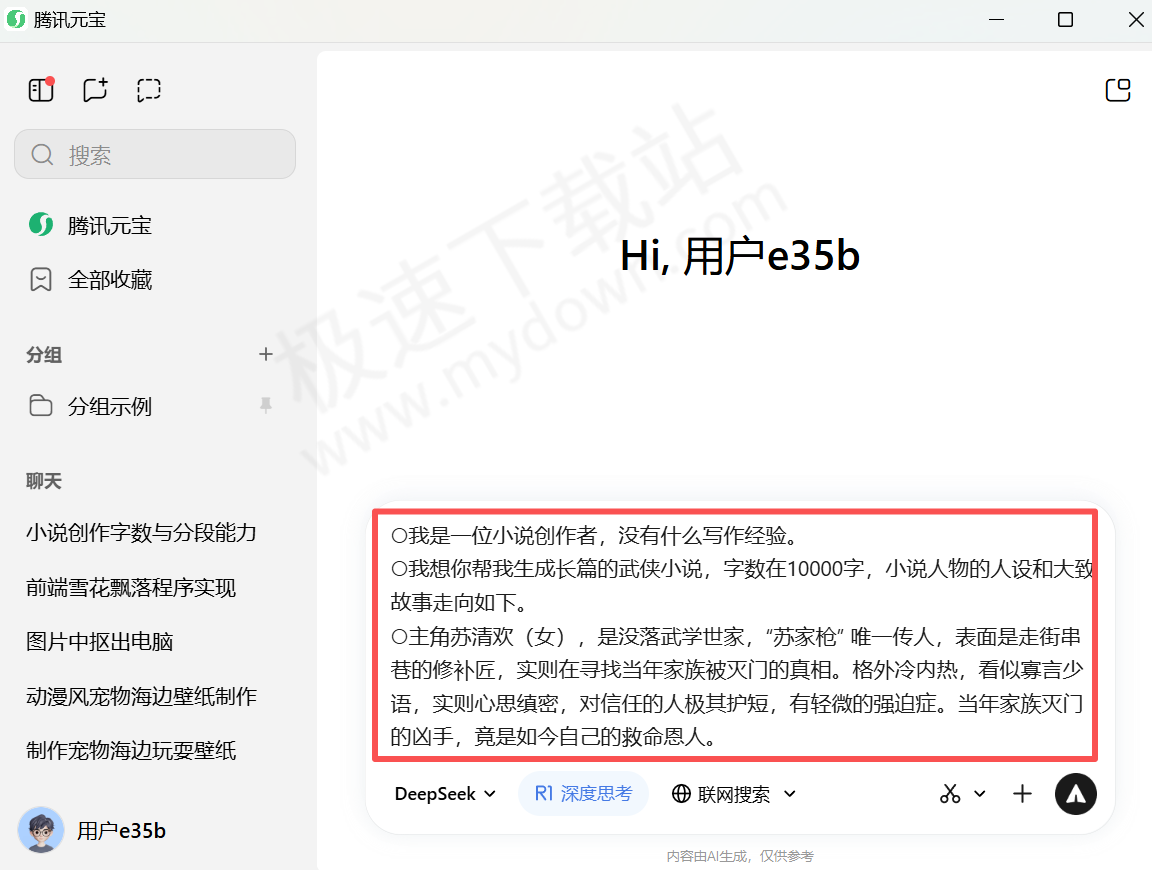Add a new group with plus icon
1152x870 pixels.
pos(266,354)
